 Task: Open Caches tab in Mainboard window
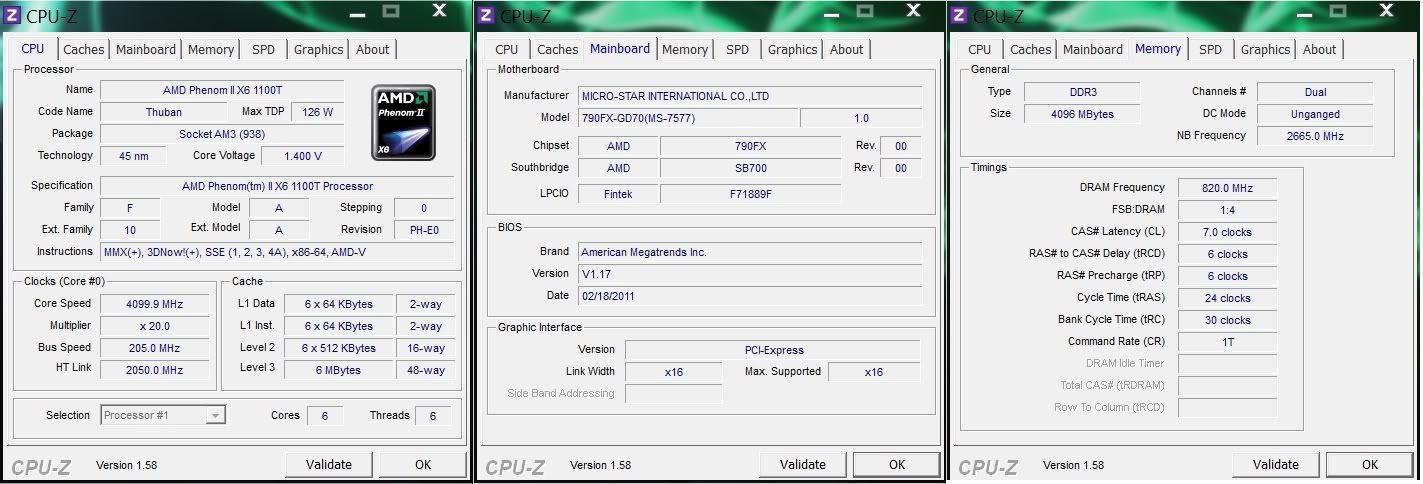pyautogui.click(x=558, y=49)
